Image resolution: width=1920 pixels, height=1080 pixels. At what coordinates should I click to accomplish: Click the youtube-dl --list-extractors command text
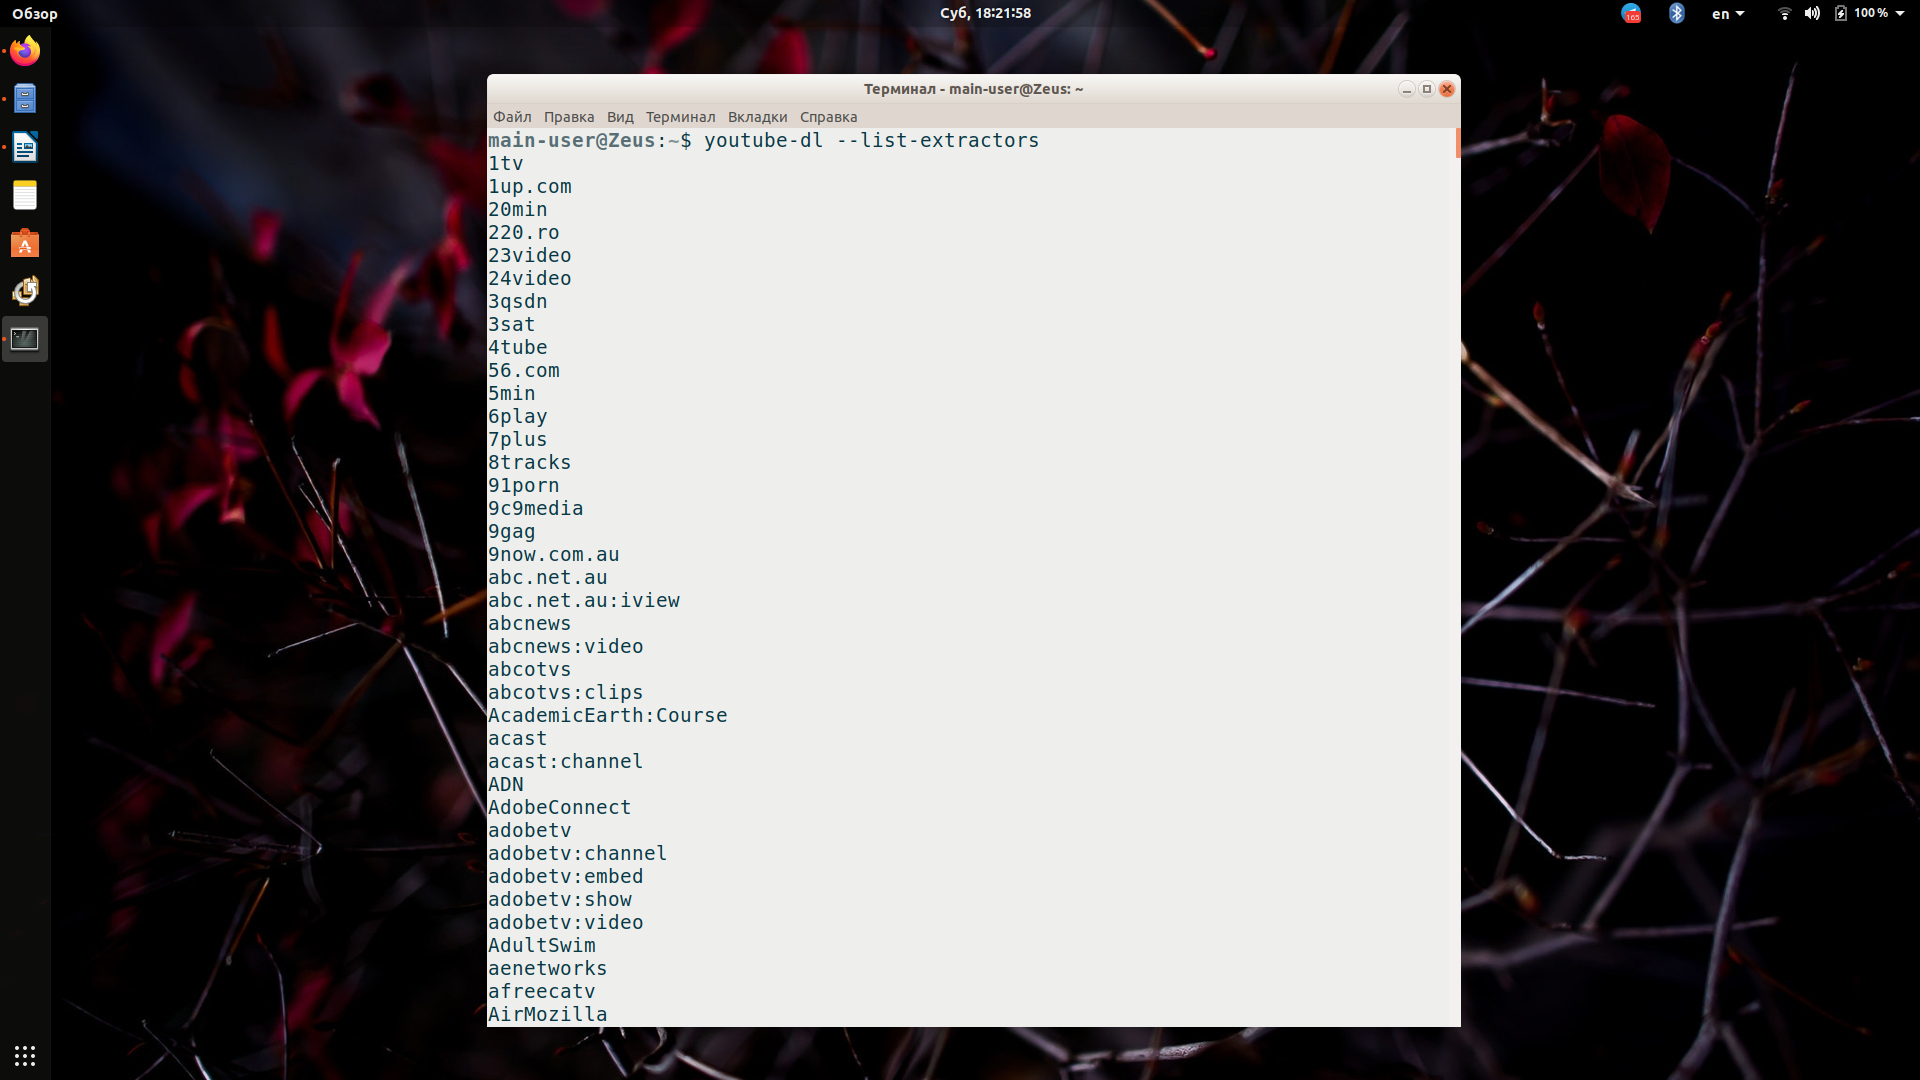(871, 141)
